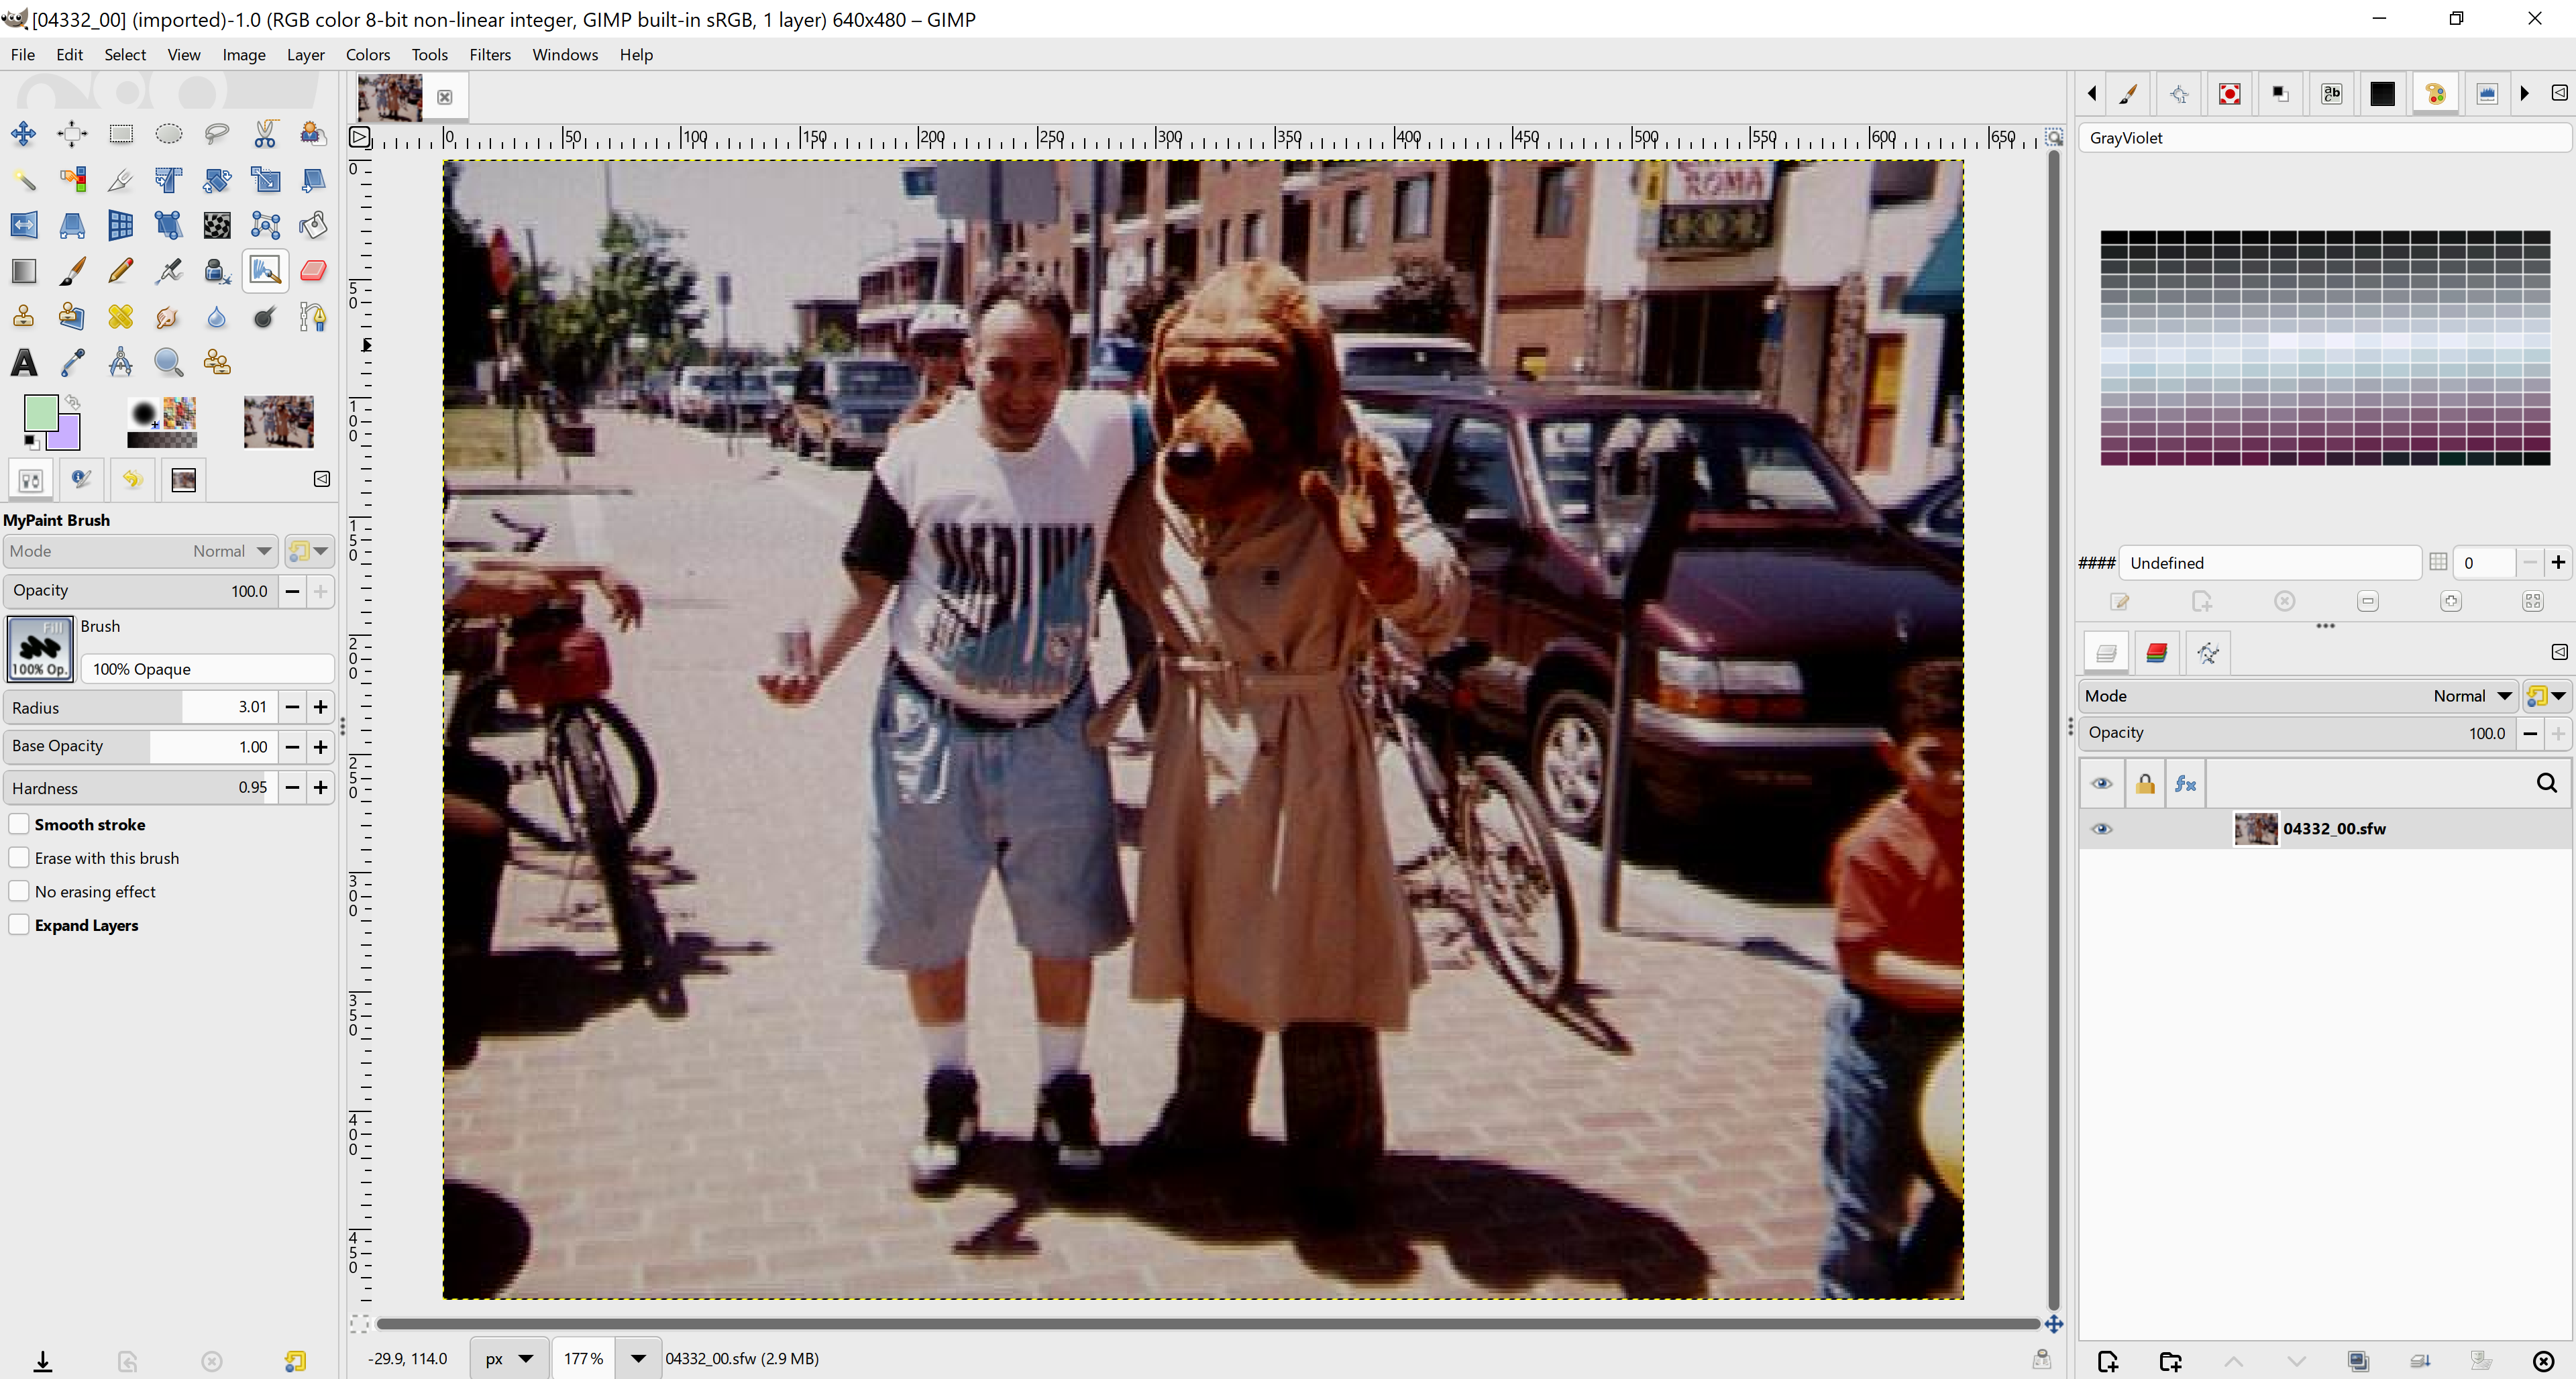Enable Smooth stroke checkbox
Image resolution: width=2576 pixels, height=1379 pixels.
pyautogui.click(x=19, y=824)
